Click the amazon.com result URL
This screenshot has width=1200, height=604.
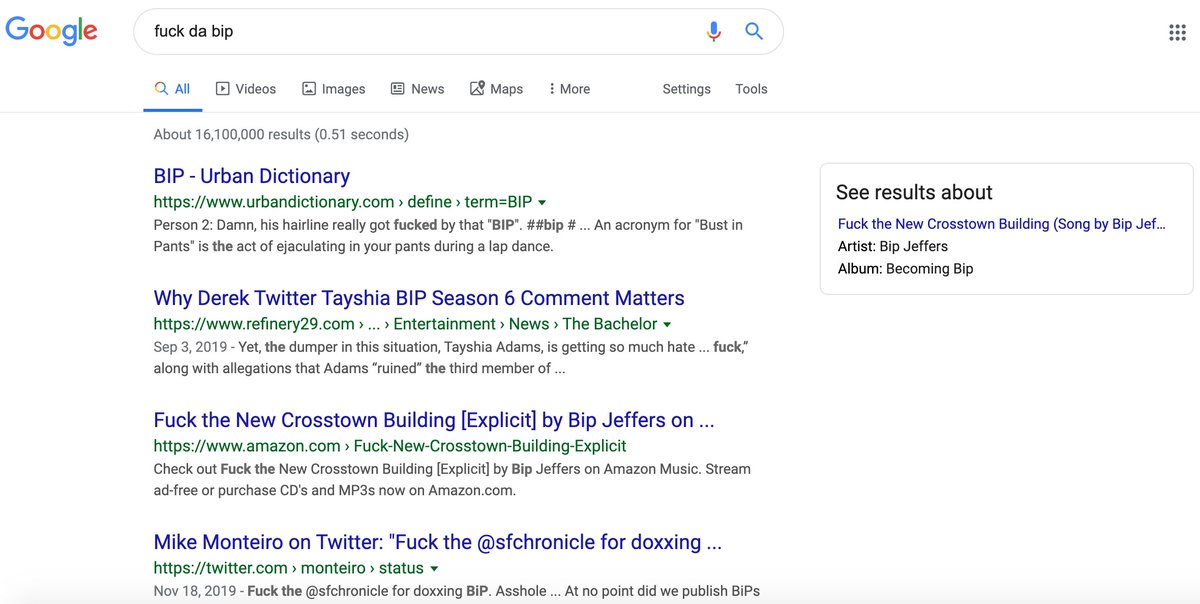390,446
